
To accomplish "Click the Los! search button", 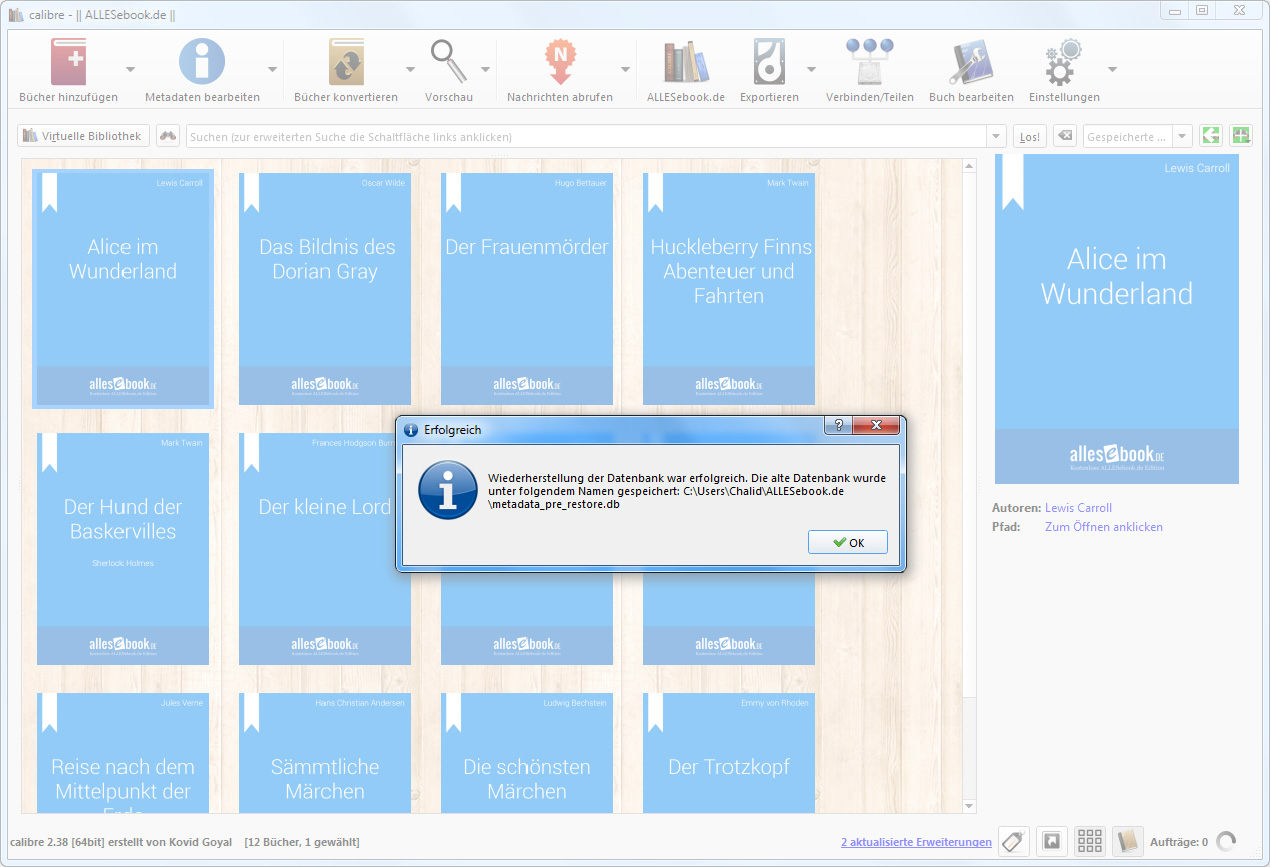I will pyautogui.click(x=1029, y=136).
